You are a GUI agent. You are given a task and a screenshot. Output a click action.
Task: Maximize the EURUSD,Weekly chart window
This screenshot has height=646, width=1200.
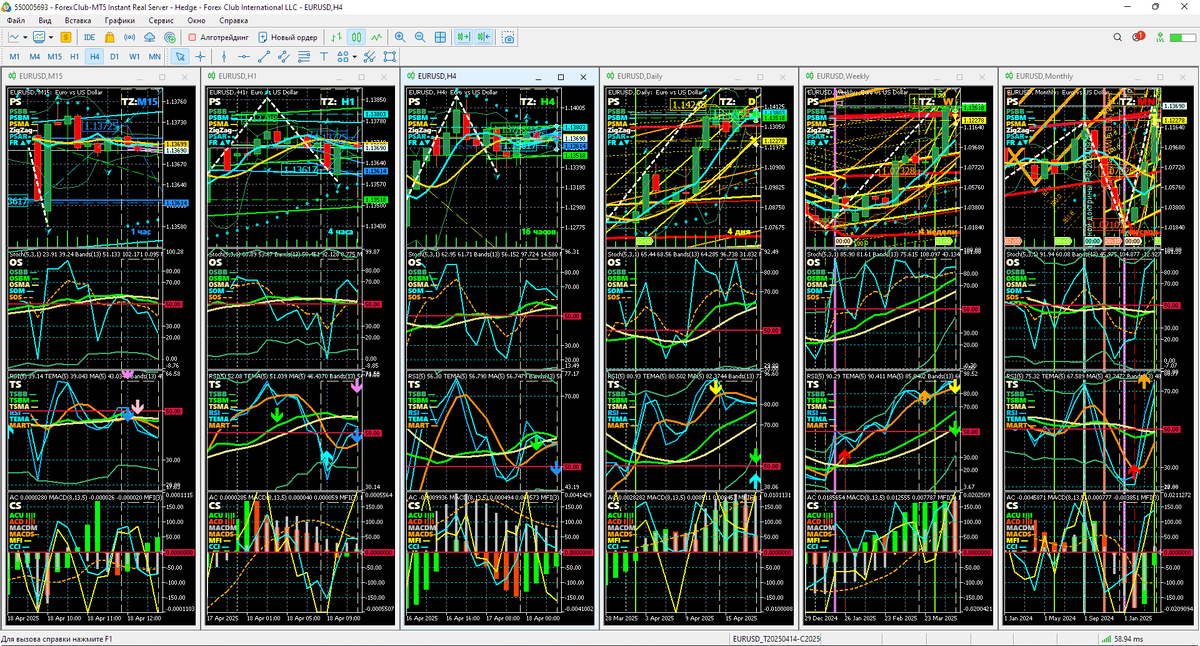(962, 76)
